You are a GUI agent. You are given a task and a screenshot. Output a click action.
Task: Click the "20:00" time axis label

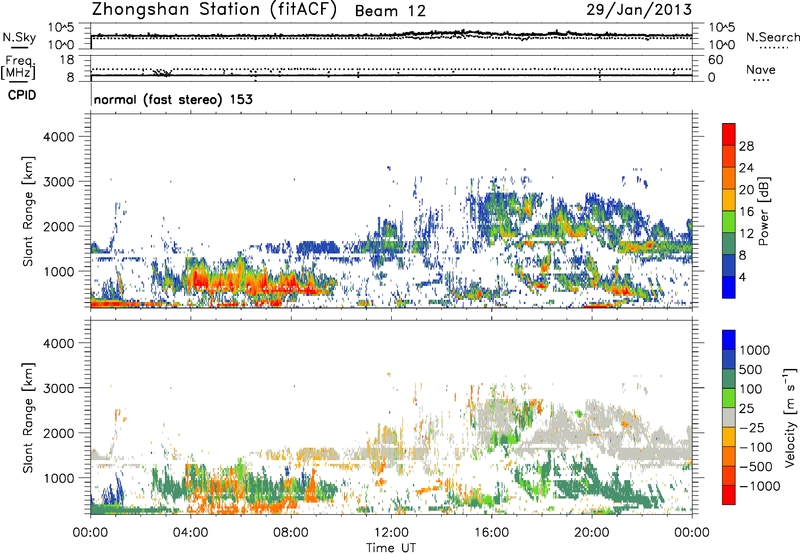pyautogui.click(x=592, y=533)
